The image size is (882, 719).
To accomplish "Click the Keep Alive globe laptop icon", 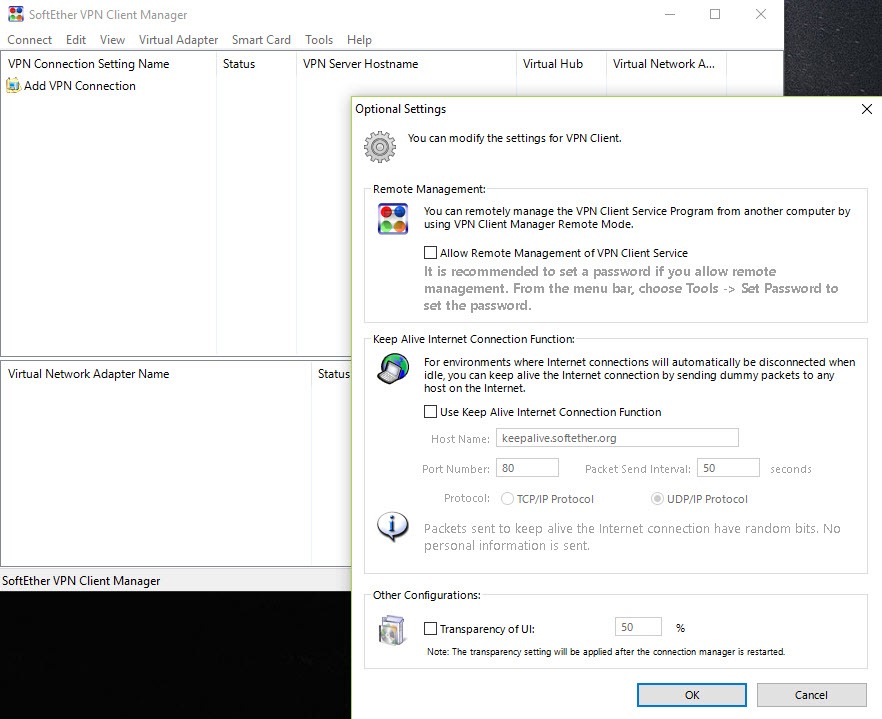I will coord(393,369).
